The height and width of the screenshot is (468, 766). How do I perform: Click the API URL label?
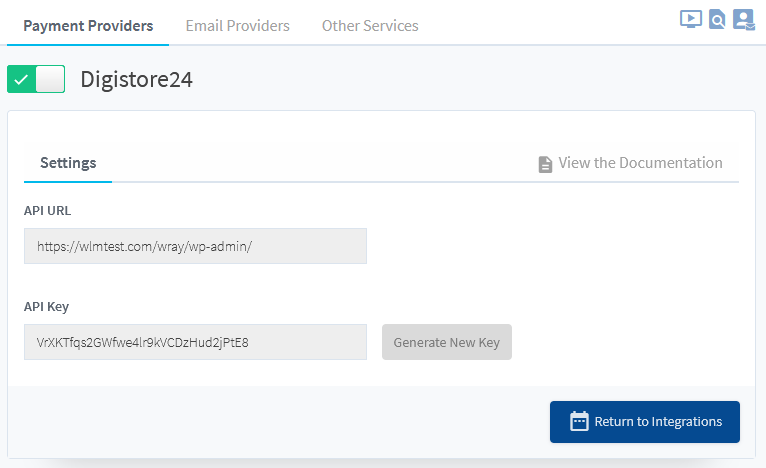point(47,211)
